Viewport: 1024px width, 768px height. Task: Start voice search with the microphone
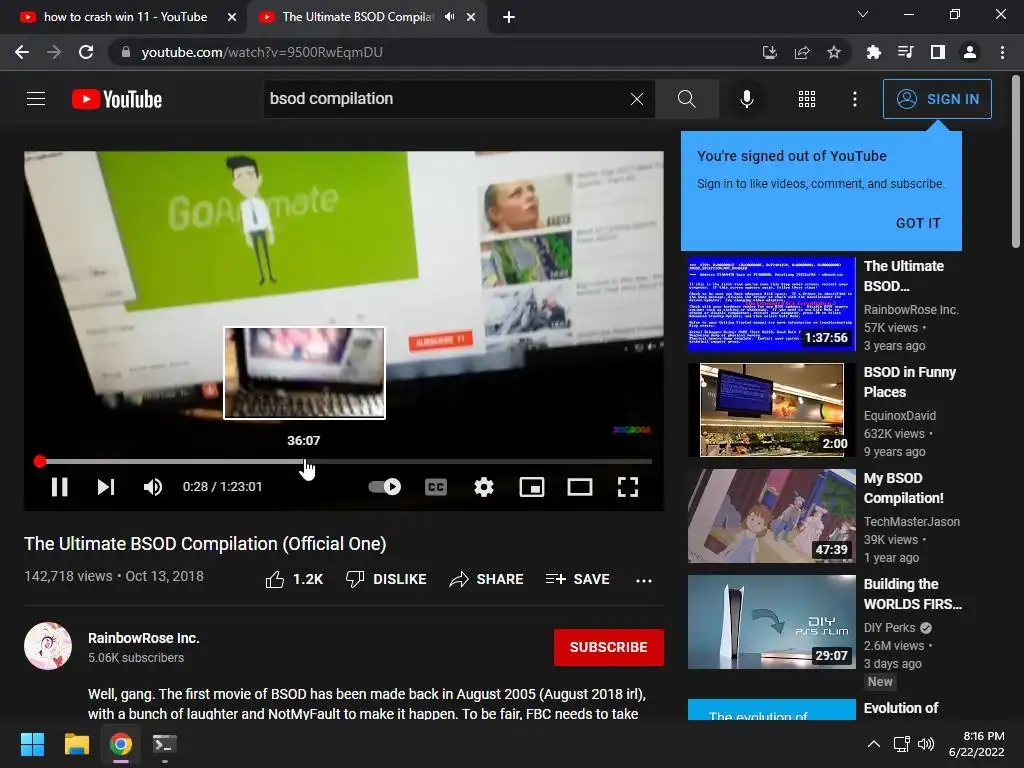(746, 99)
